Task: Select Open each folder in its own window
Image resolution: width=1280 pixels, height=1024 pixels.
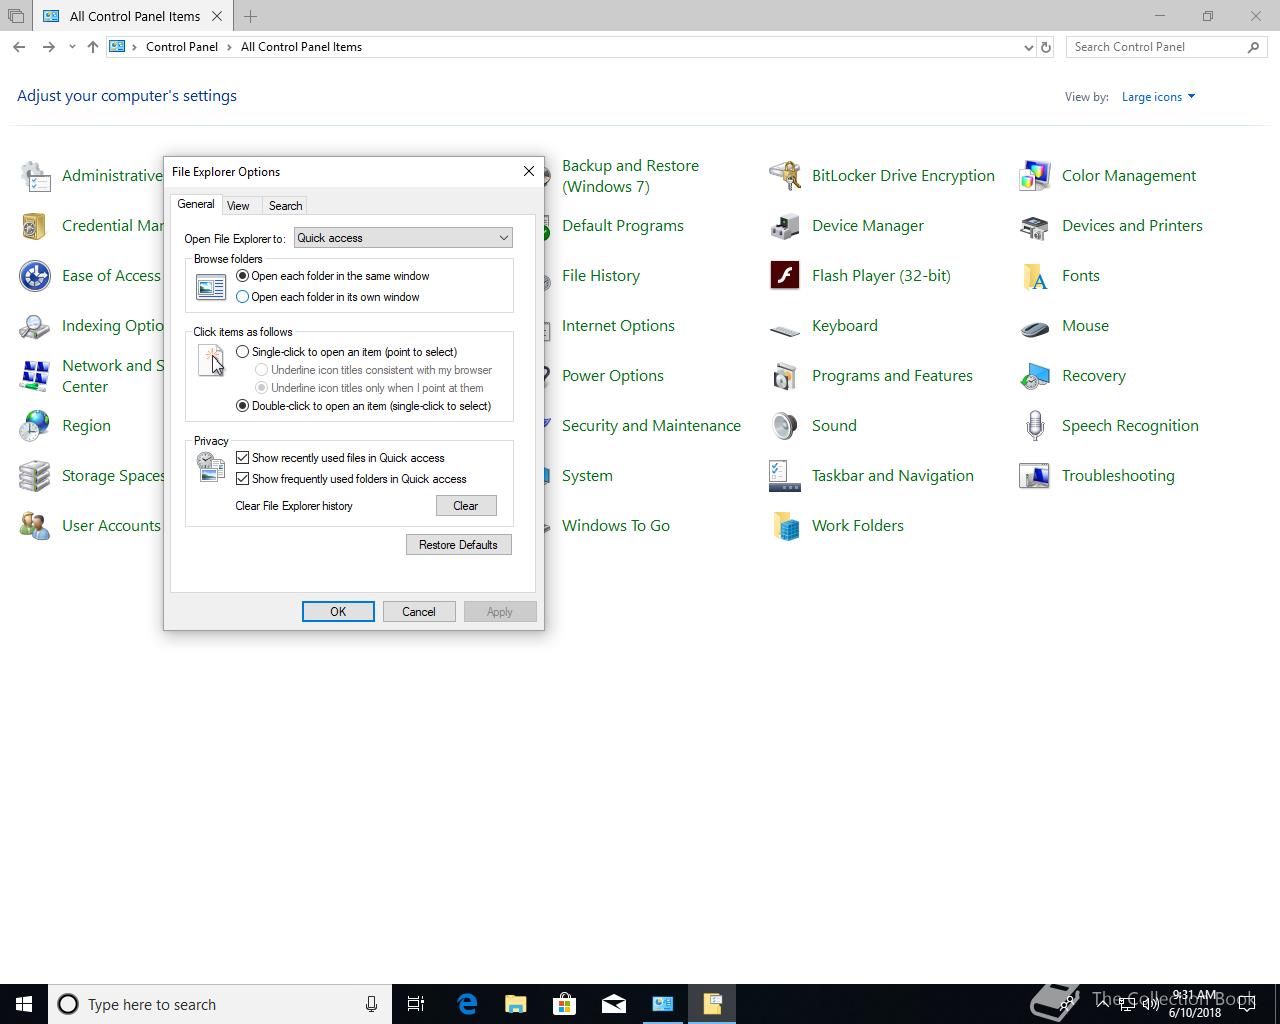Action: [328, 297]
